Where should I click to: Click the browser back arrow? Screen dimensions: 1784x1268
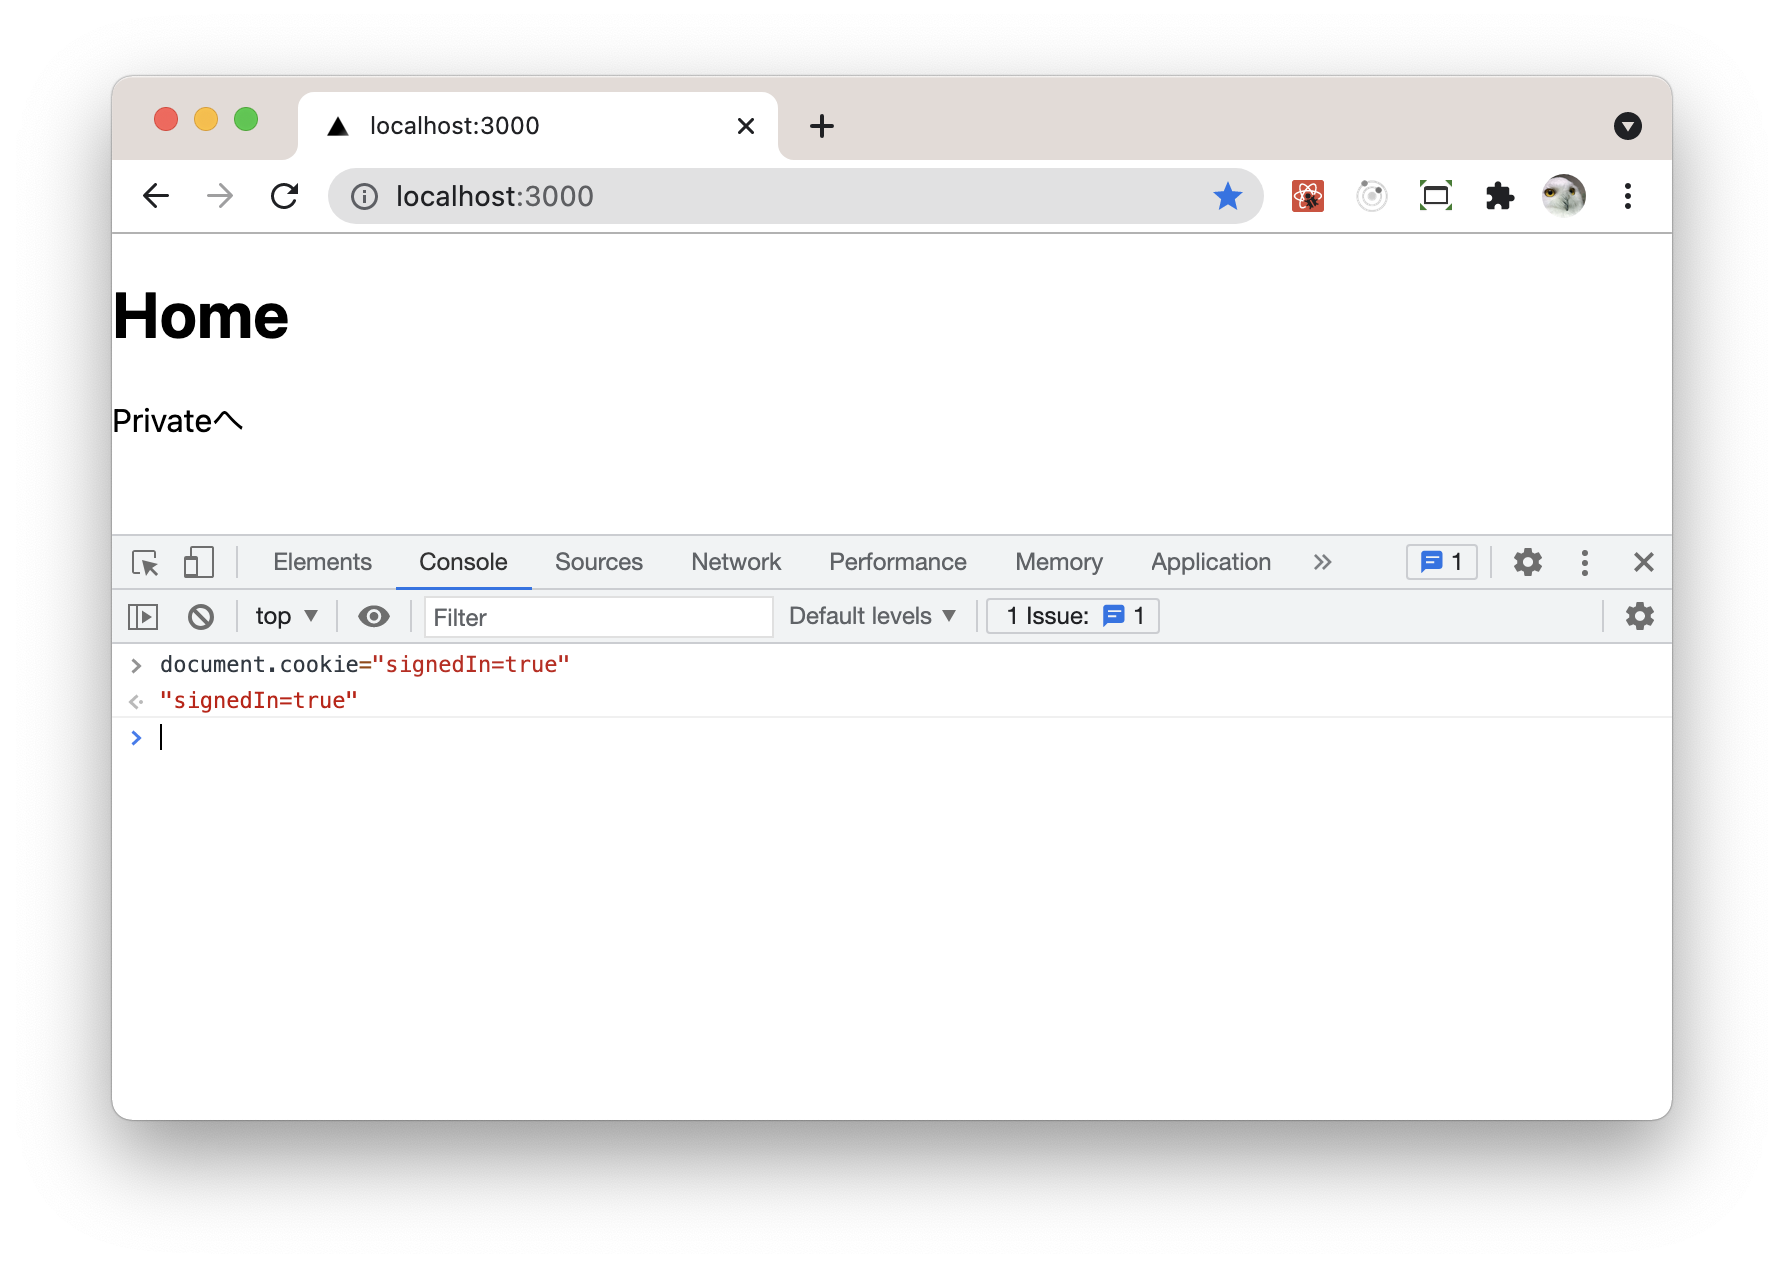(x=156, y=196)
